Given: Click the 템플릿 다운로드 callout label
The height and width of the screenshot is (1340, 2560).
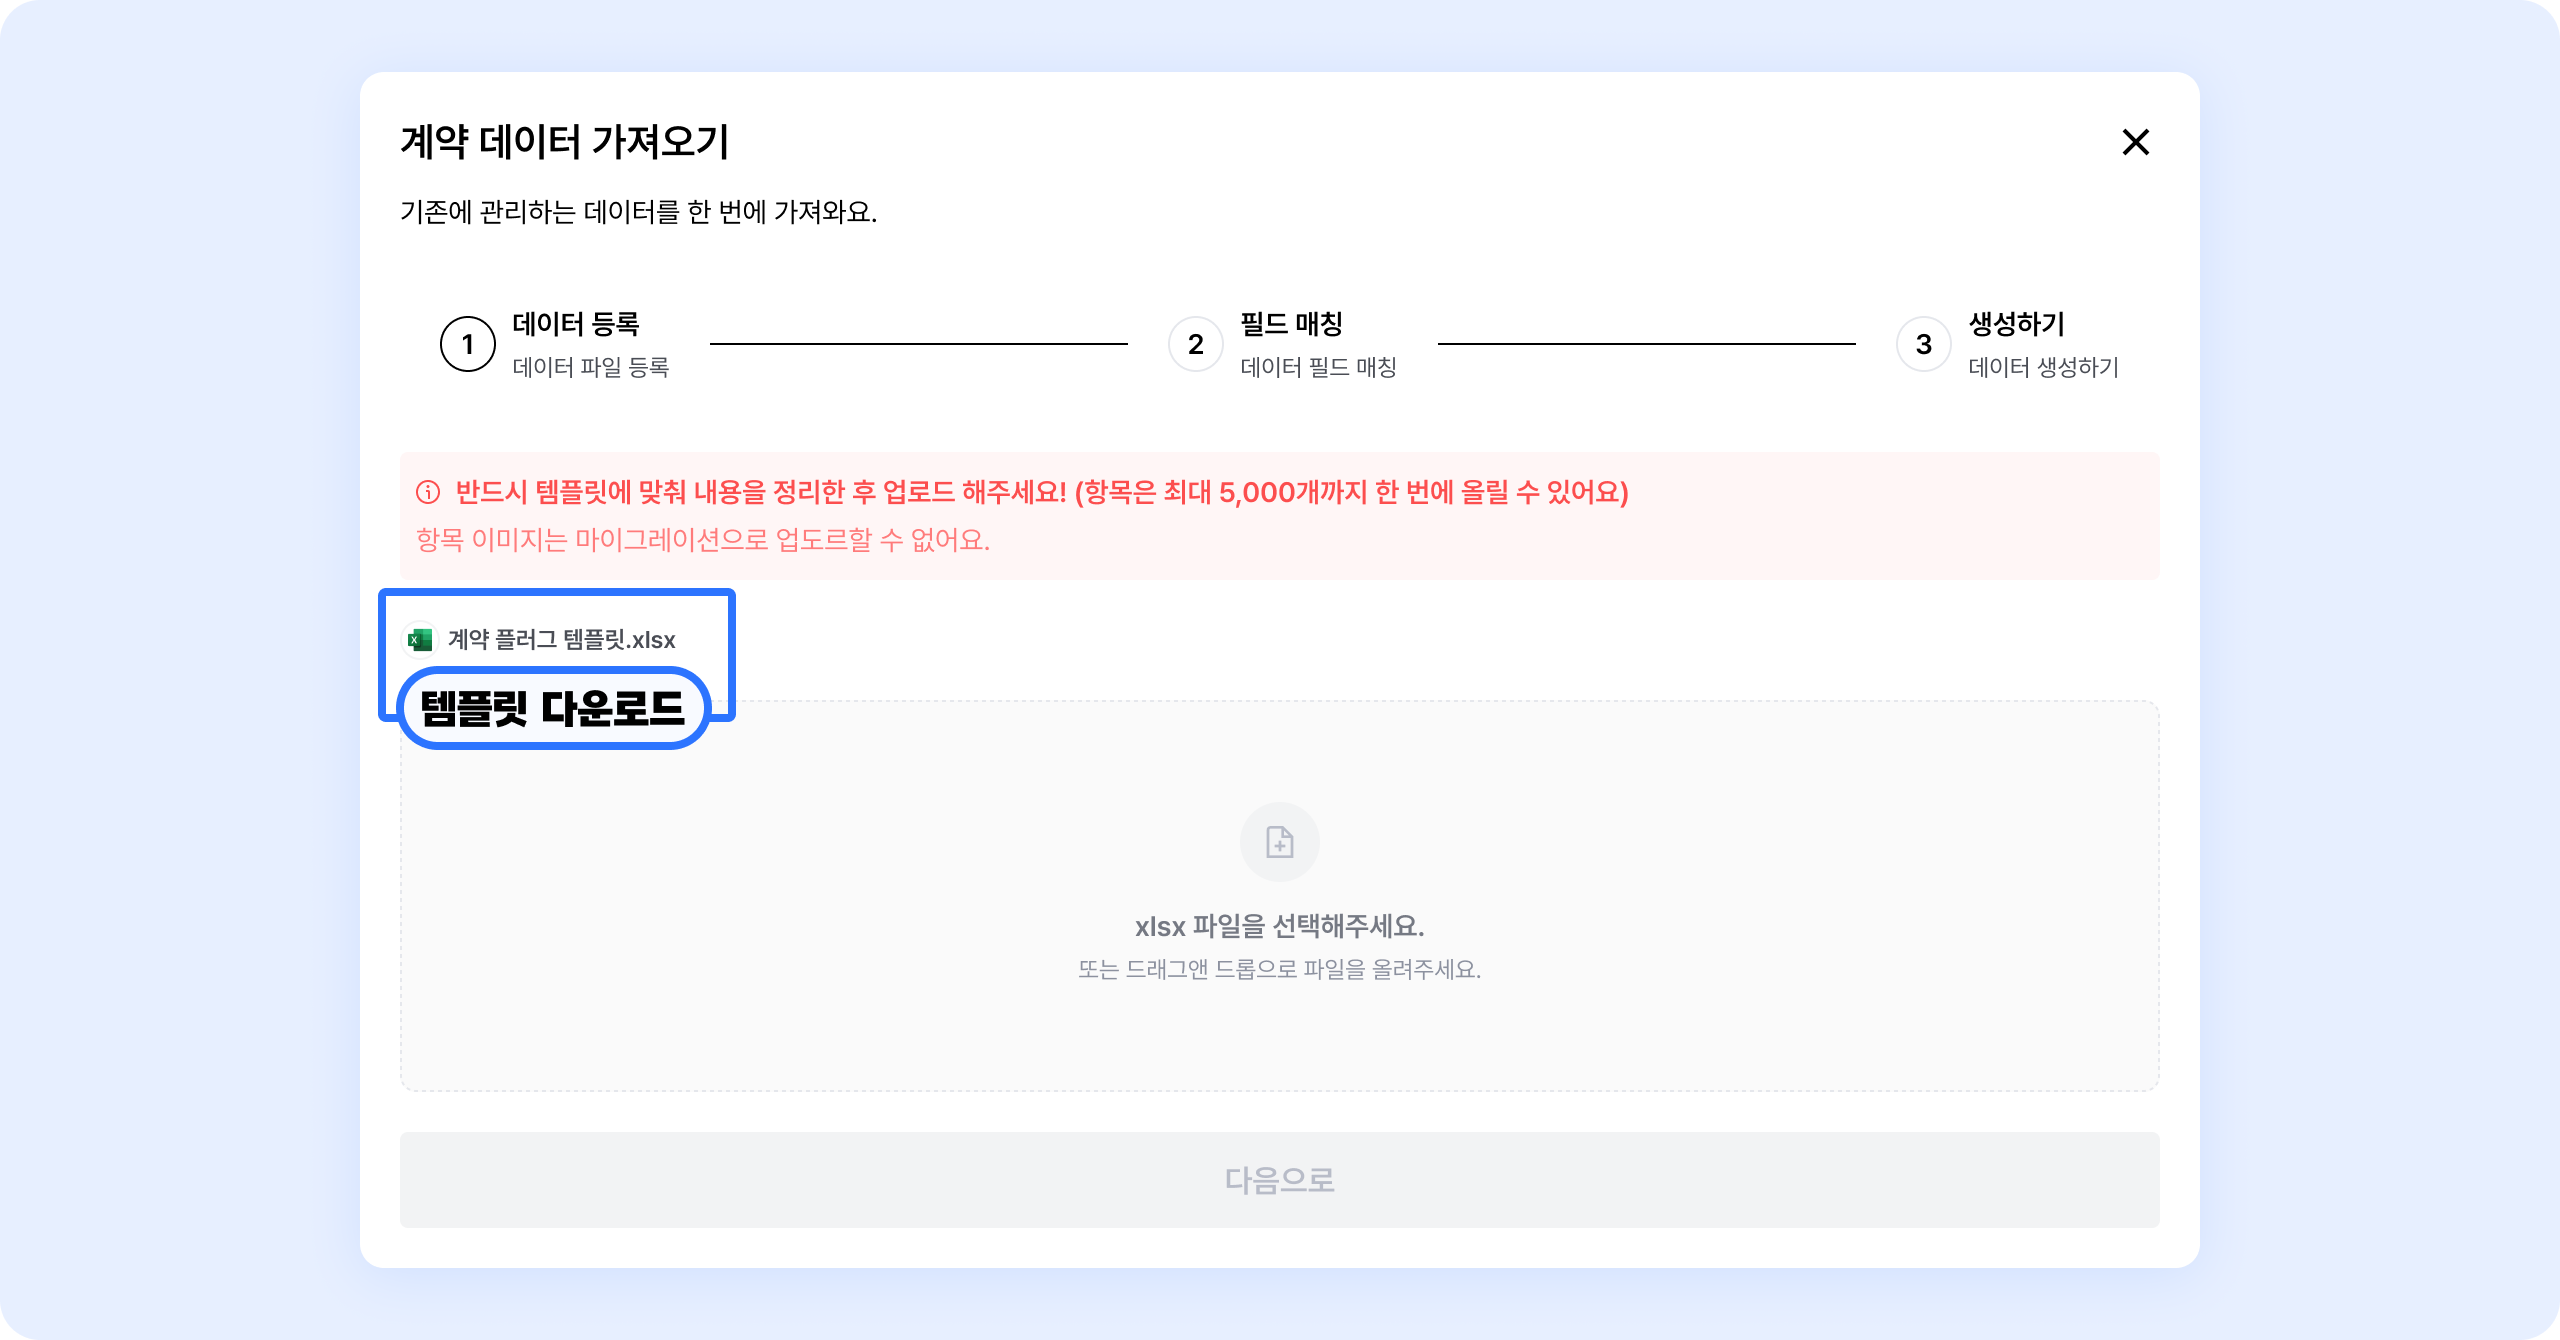Looking at the screenshot, I should click(553, 708).
